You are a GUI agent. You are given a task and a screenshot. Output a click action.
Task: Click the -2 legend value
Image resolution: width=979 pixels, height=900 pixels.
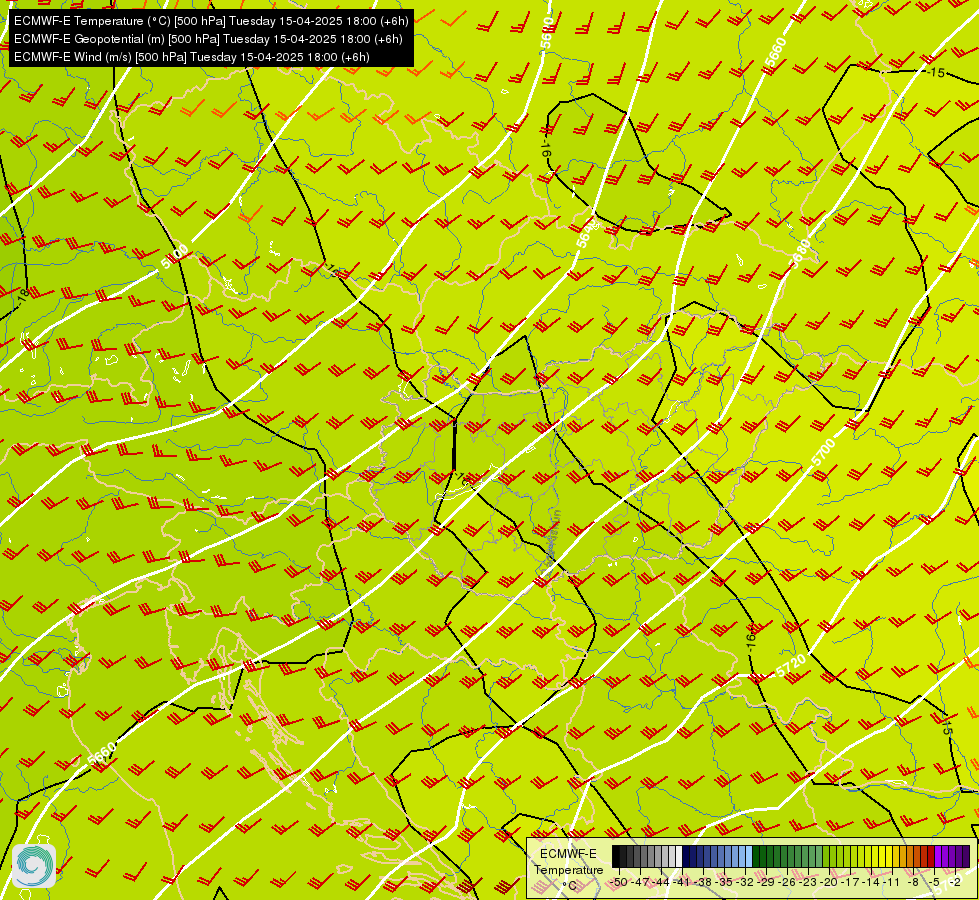coord(955,882)
